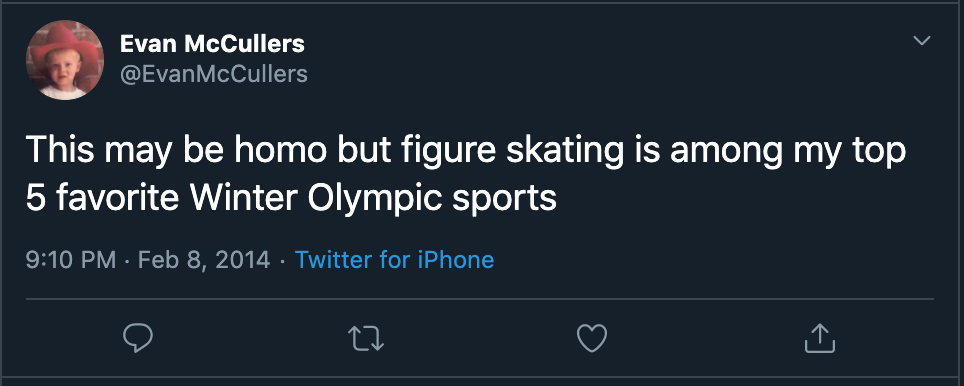Open the @EvanMcCullers handle link
This screenshot has width=964, height=386.
click(x=213, y=74)
